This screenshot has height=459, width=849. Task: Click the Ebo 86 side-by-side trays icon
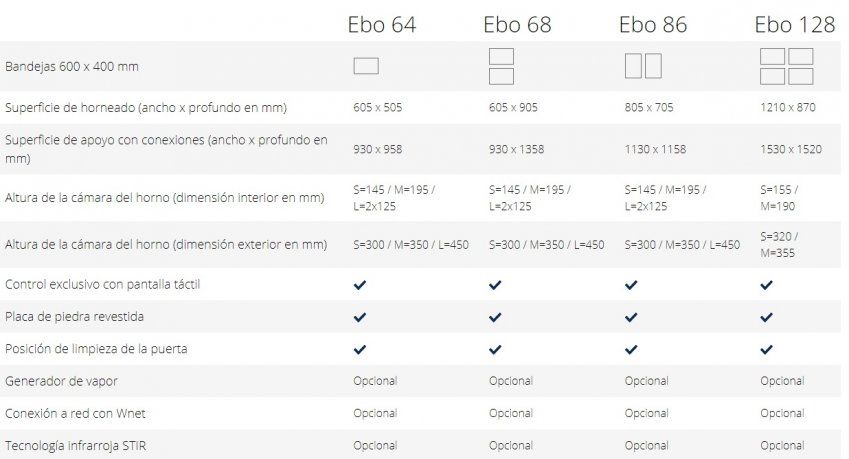pyautogui.click(x=643, y=66)
